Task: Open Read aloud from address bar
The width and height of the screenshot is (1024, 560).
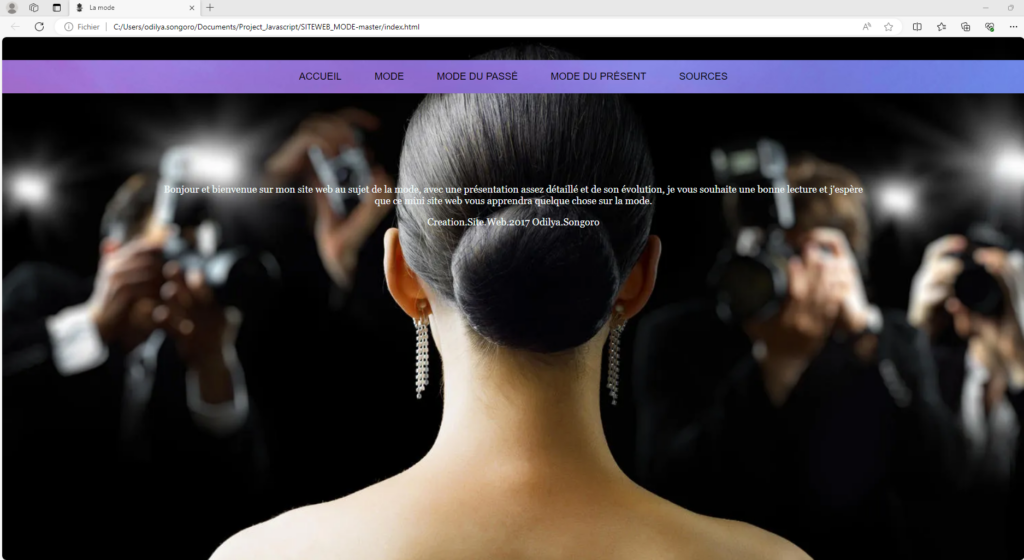Action: (867, 27)
